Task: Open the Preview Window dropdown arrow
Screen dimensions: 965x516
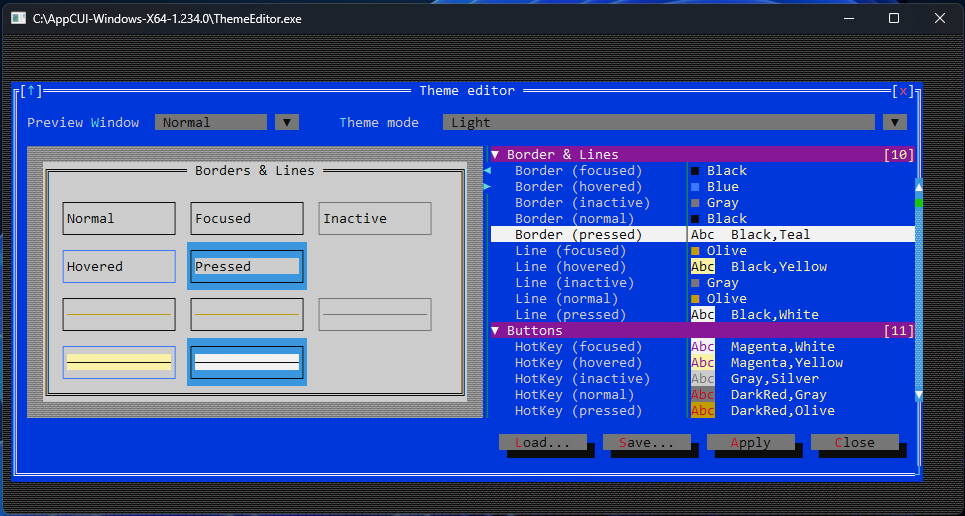Action: [x=287, y=122]
